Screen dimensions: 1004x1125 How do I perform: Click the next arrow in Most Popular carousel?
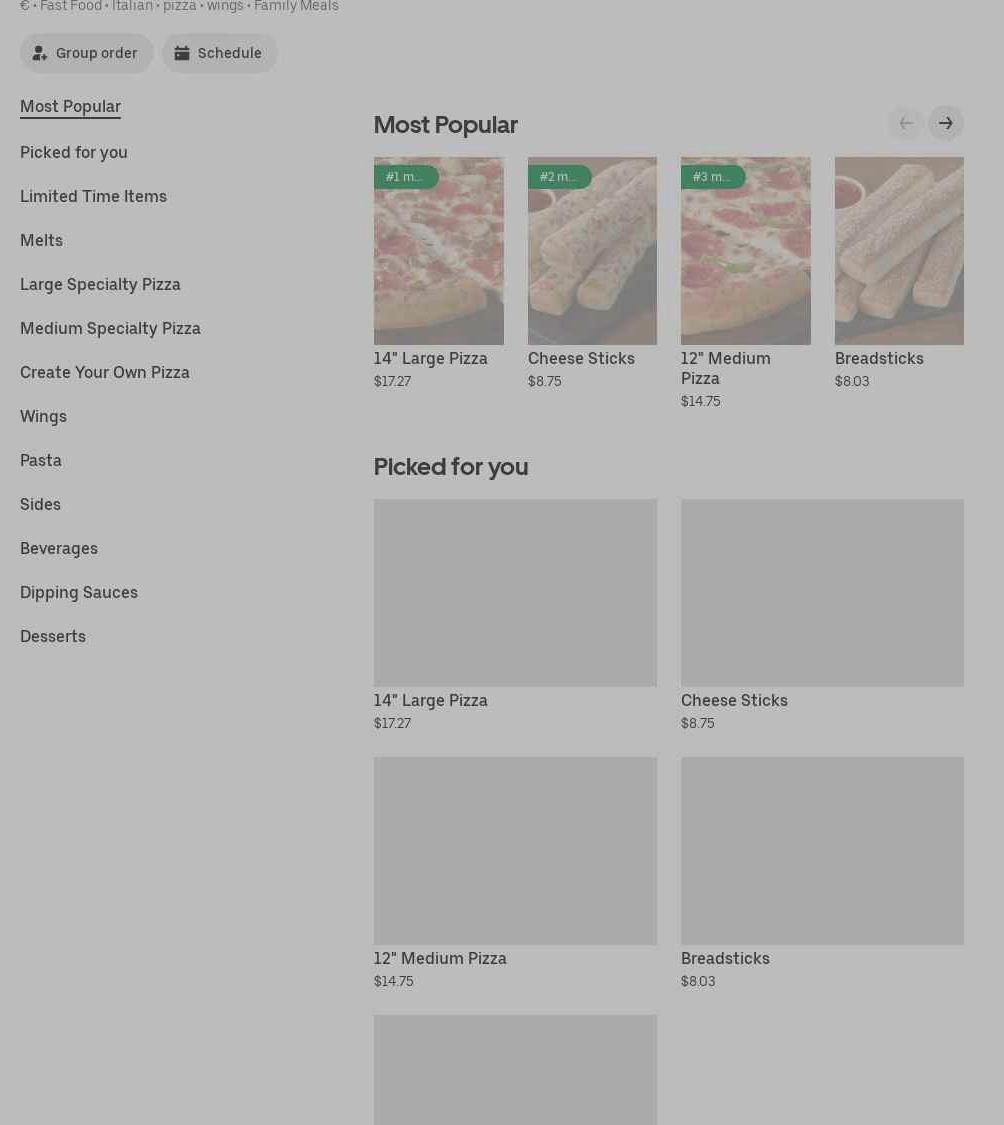(x=945, y=123)
